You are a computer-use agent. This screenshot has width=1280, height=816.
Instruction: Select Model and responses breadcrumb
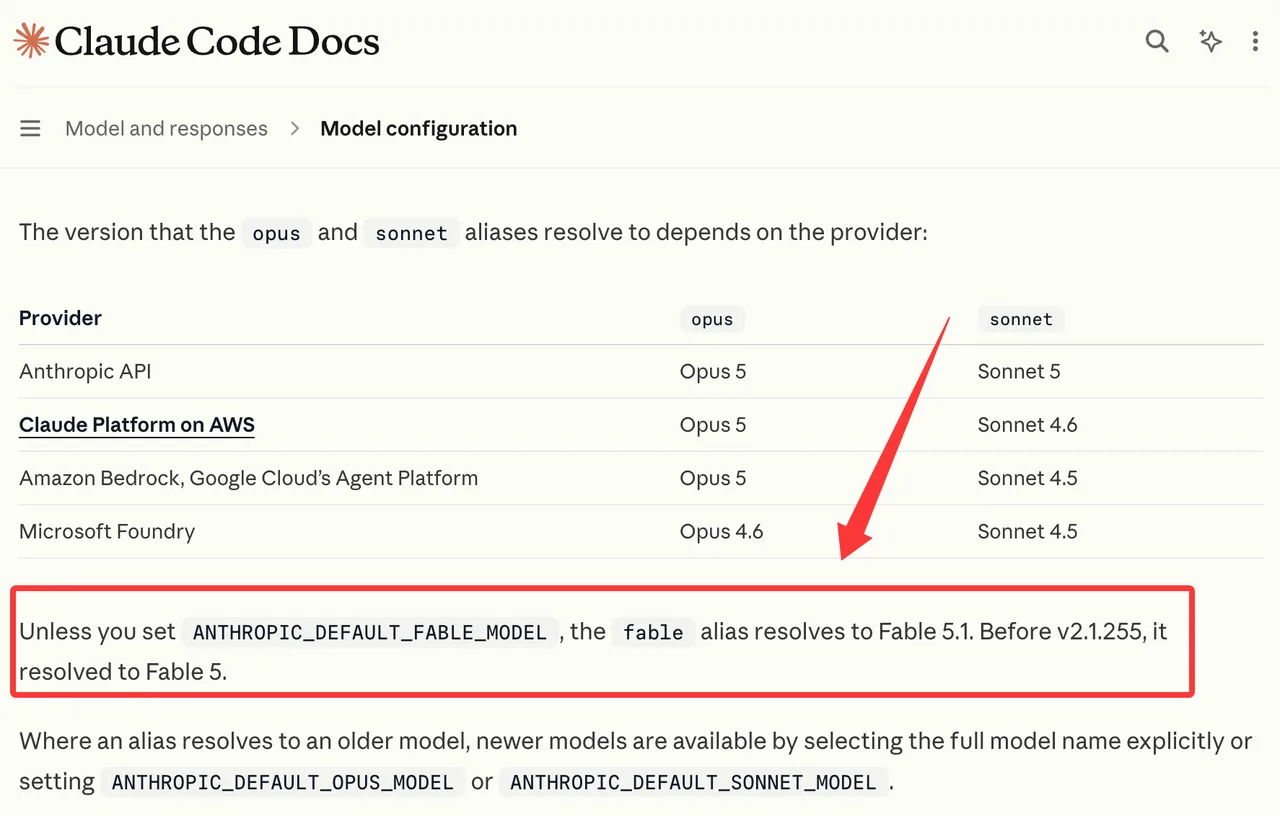[166, 129]
